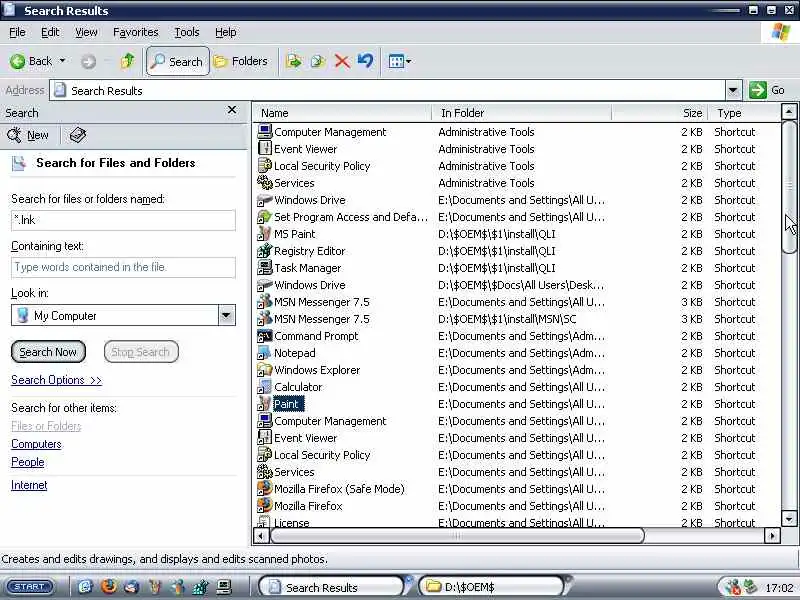Screen dimensions: 800x600
Task: Select Services icon in Administrative Tools row
Action: 264,183
